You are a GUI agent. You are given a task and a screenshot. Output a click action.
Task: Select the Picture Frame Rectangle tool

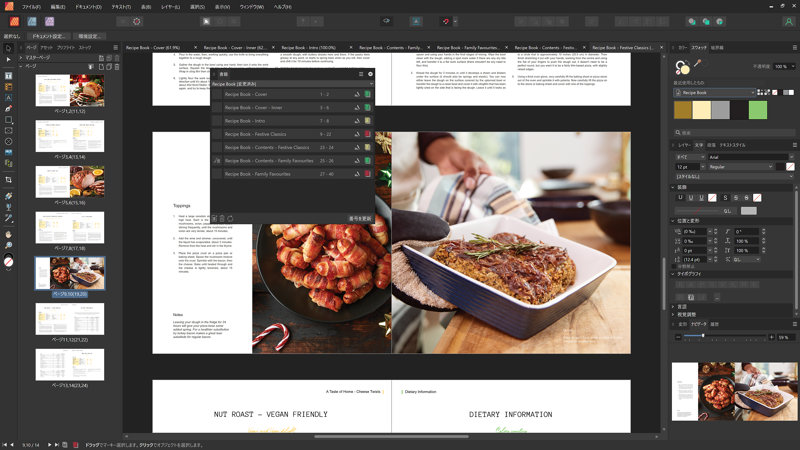click(8, 131)
